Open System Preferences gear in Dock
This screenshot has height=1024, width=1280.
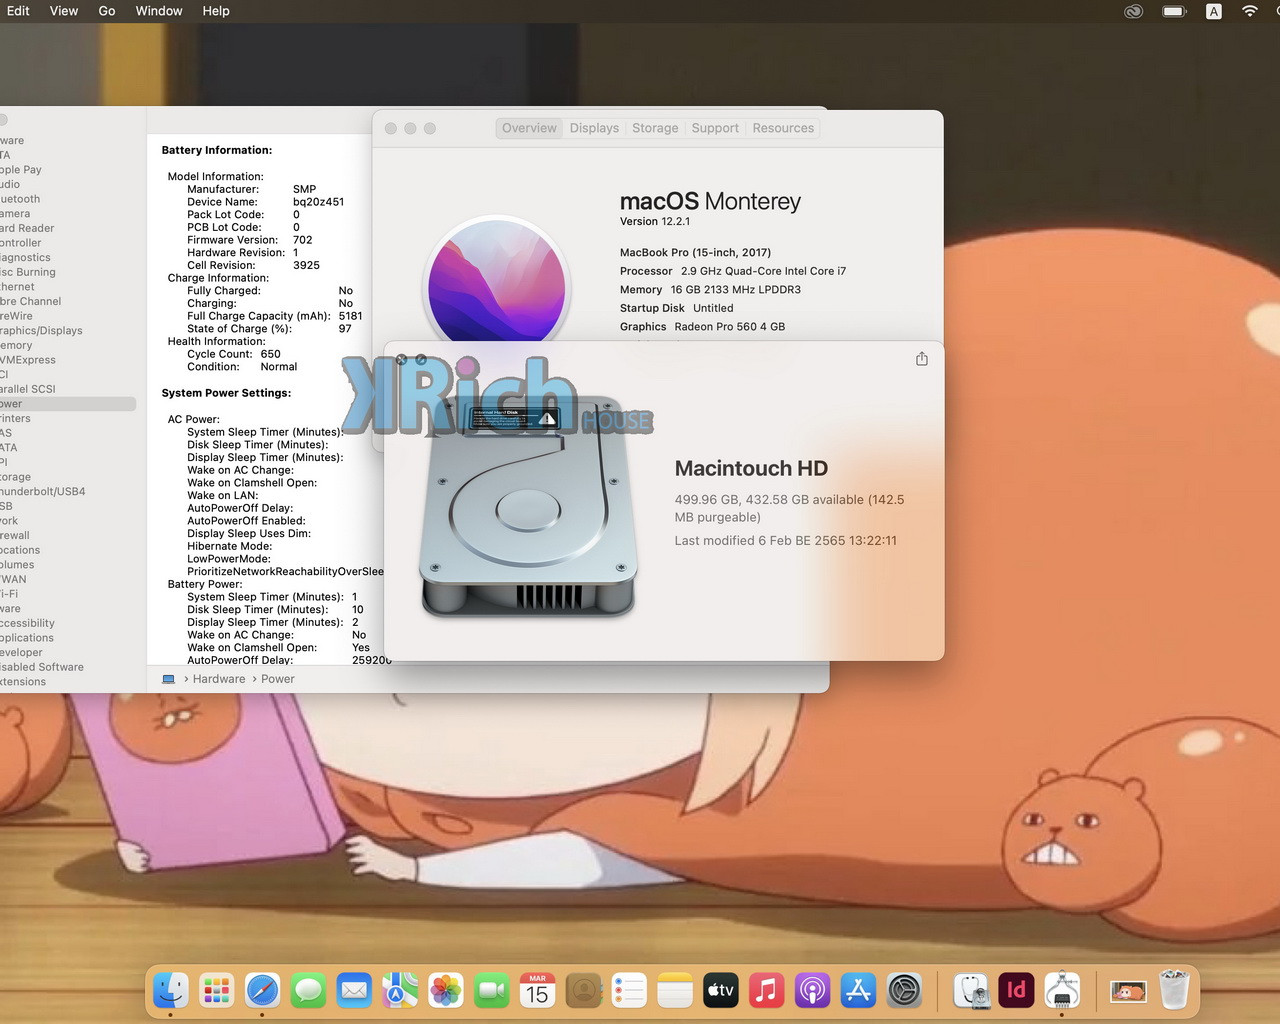click(x=904, y=991)
